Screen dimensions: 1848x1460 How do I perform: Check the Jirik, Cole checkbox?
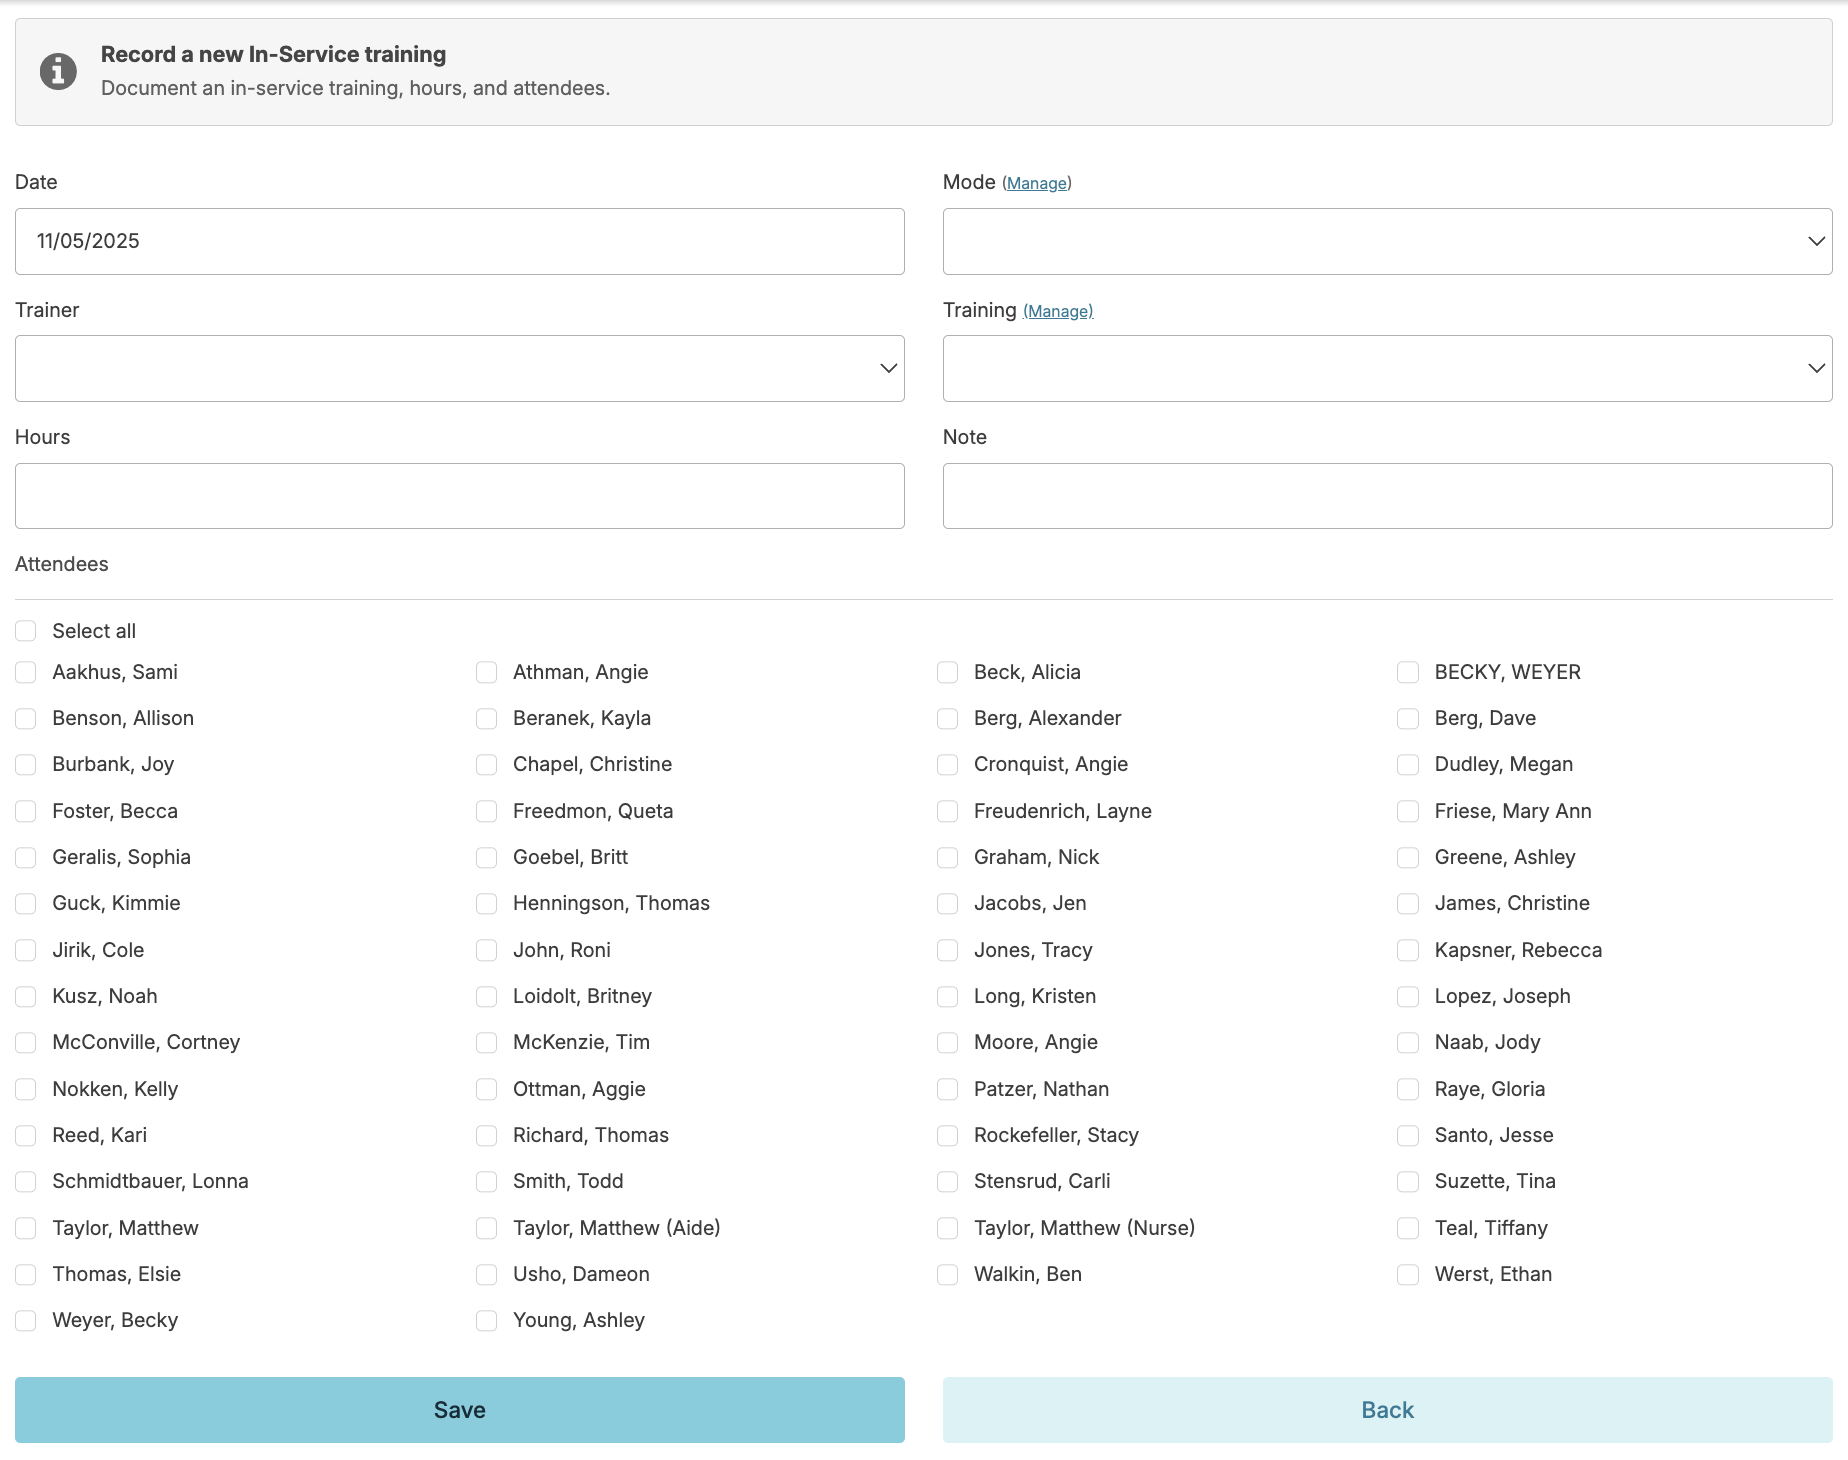tap(26, 950)
